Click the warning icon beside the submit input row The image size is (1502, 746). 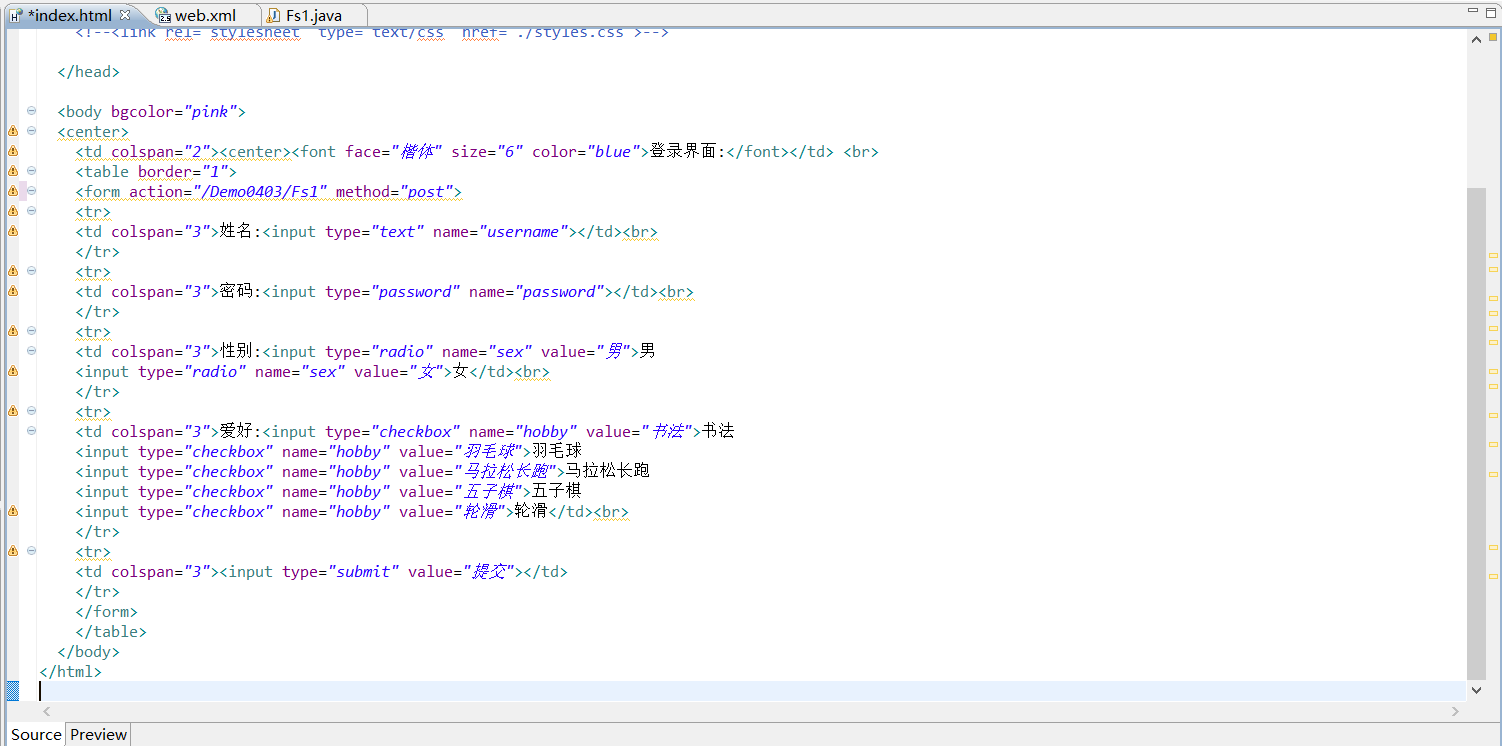[x=12, y=551]
